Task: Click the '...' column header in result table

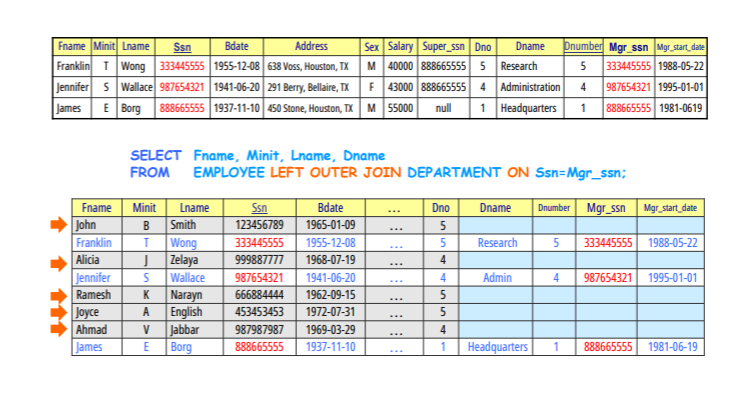Action: (394, 208)
